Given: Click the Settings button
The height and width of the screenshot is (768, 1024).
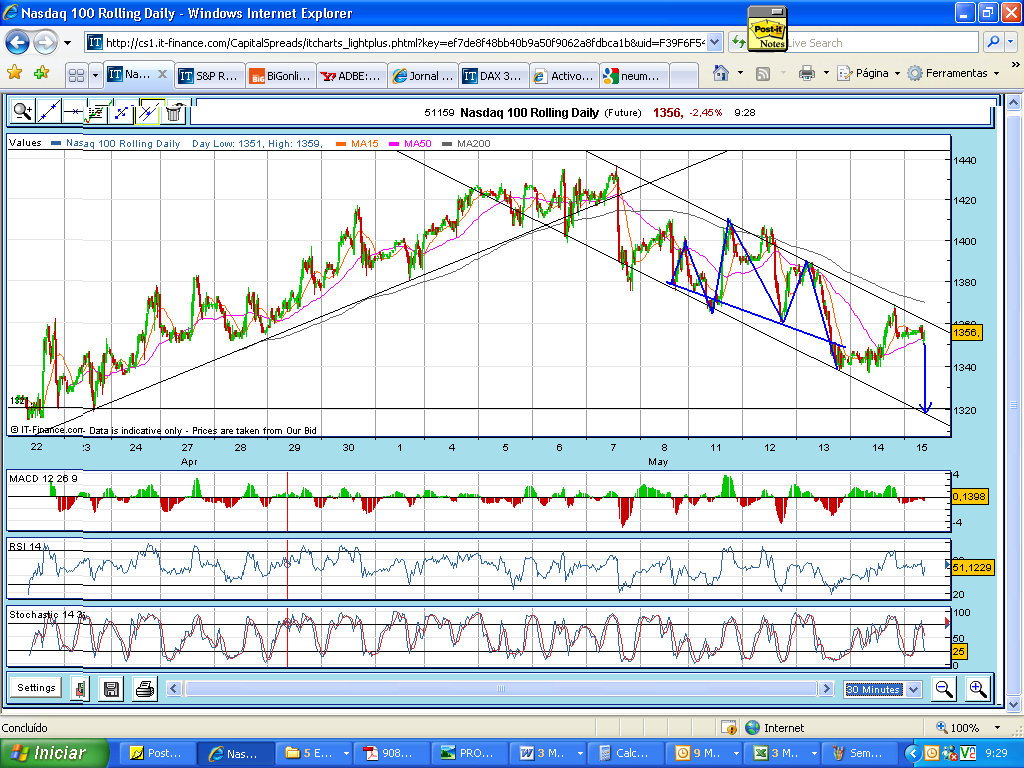Looking at the screenshot, I should (36, 688).
